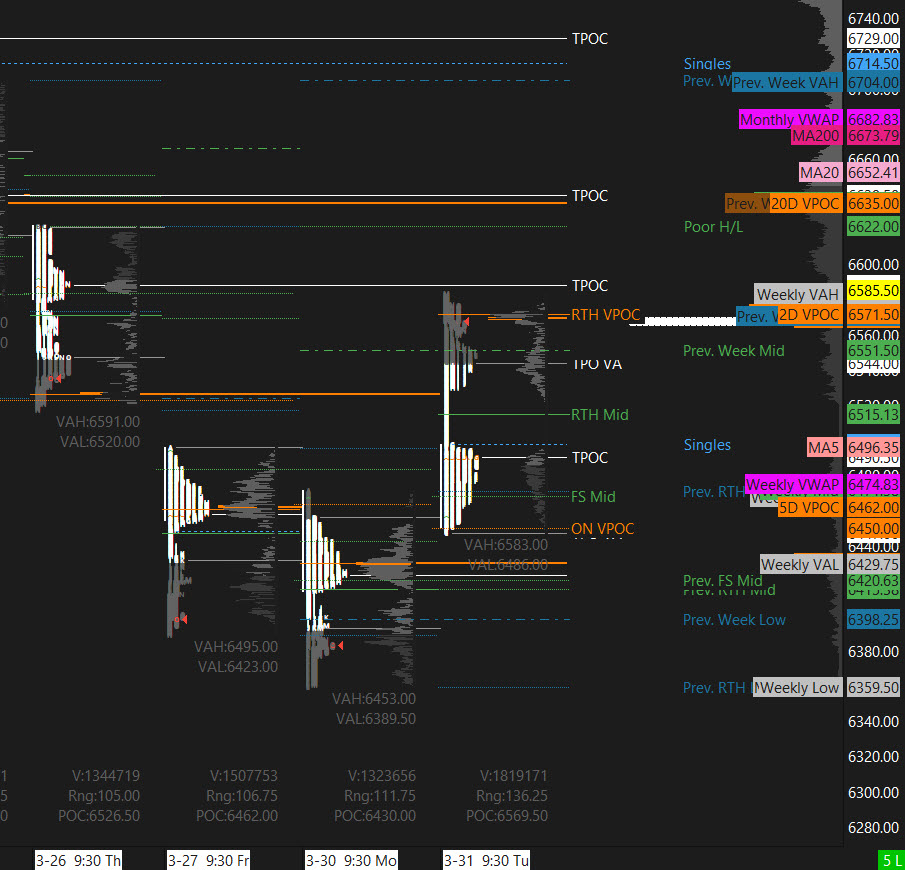
Task: Select the 3-31 9:30 Tu date marker
Action: (486, 860)
